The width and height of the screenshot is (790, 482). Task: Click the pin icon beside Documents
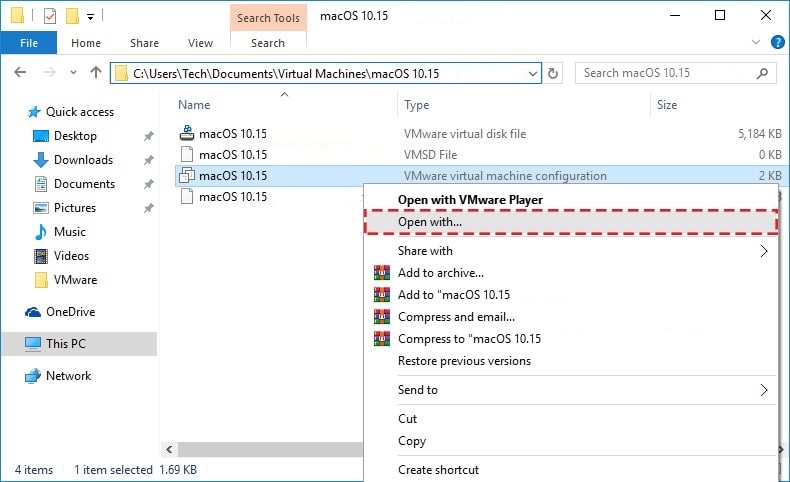click(148, 184)
